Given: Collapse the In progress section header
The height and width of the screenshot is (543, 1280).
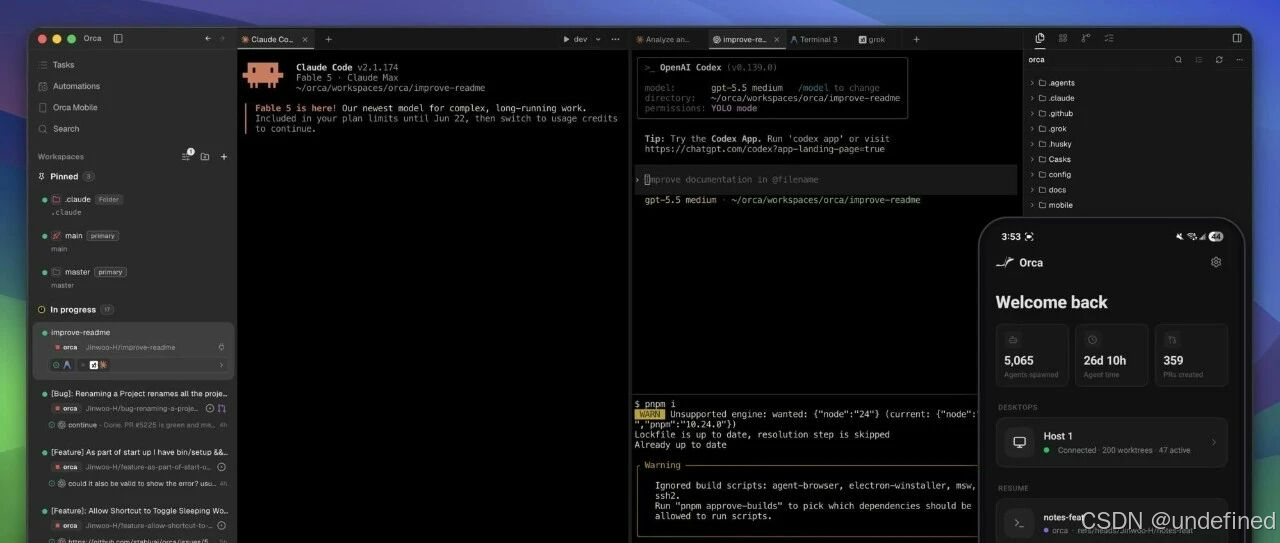Looking at the screenshot, I should pyautogui.click(x=75, y=310).
